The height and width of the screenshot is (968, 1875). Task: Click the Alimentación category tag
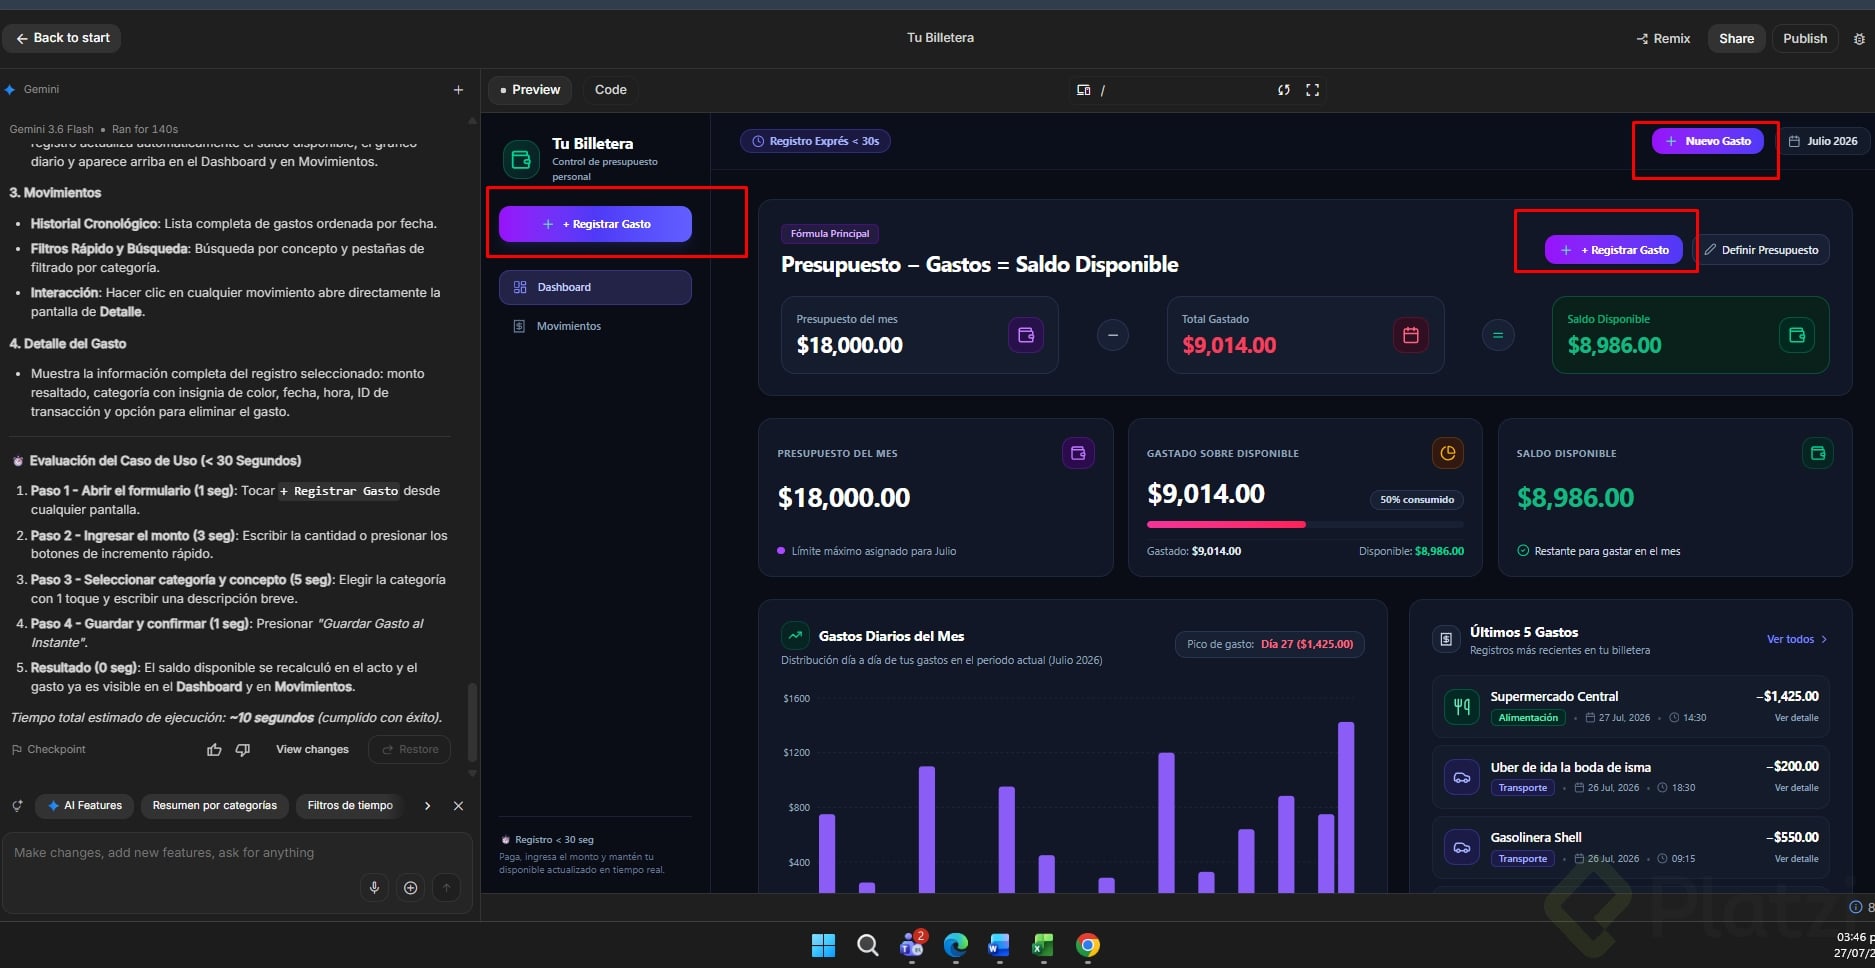1528,718
